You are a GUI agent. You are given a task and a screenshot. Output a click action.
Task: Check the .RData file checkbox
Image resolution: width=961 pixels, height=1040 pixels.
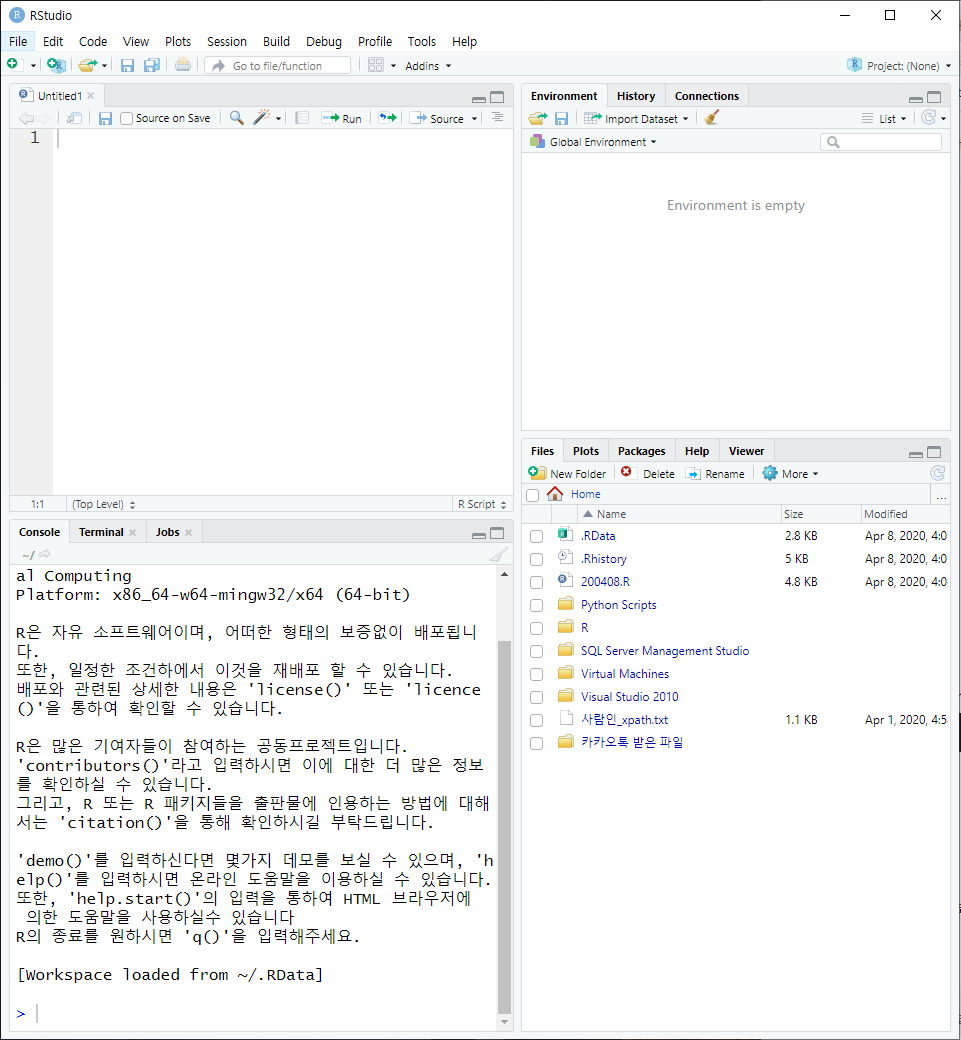tap(537, 536)
